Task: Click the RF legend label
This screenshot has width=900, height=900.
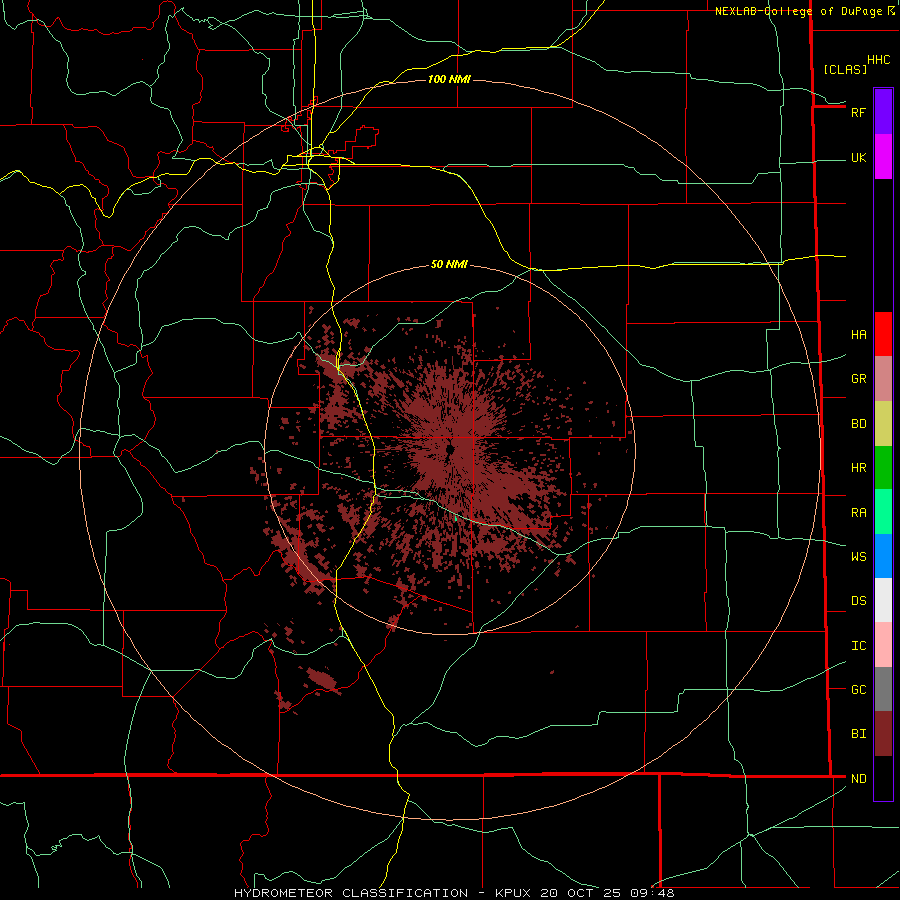Action: pyautogui.click(x=858, y=112)
